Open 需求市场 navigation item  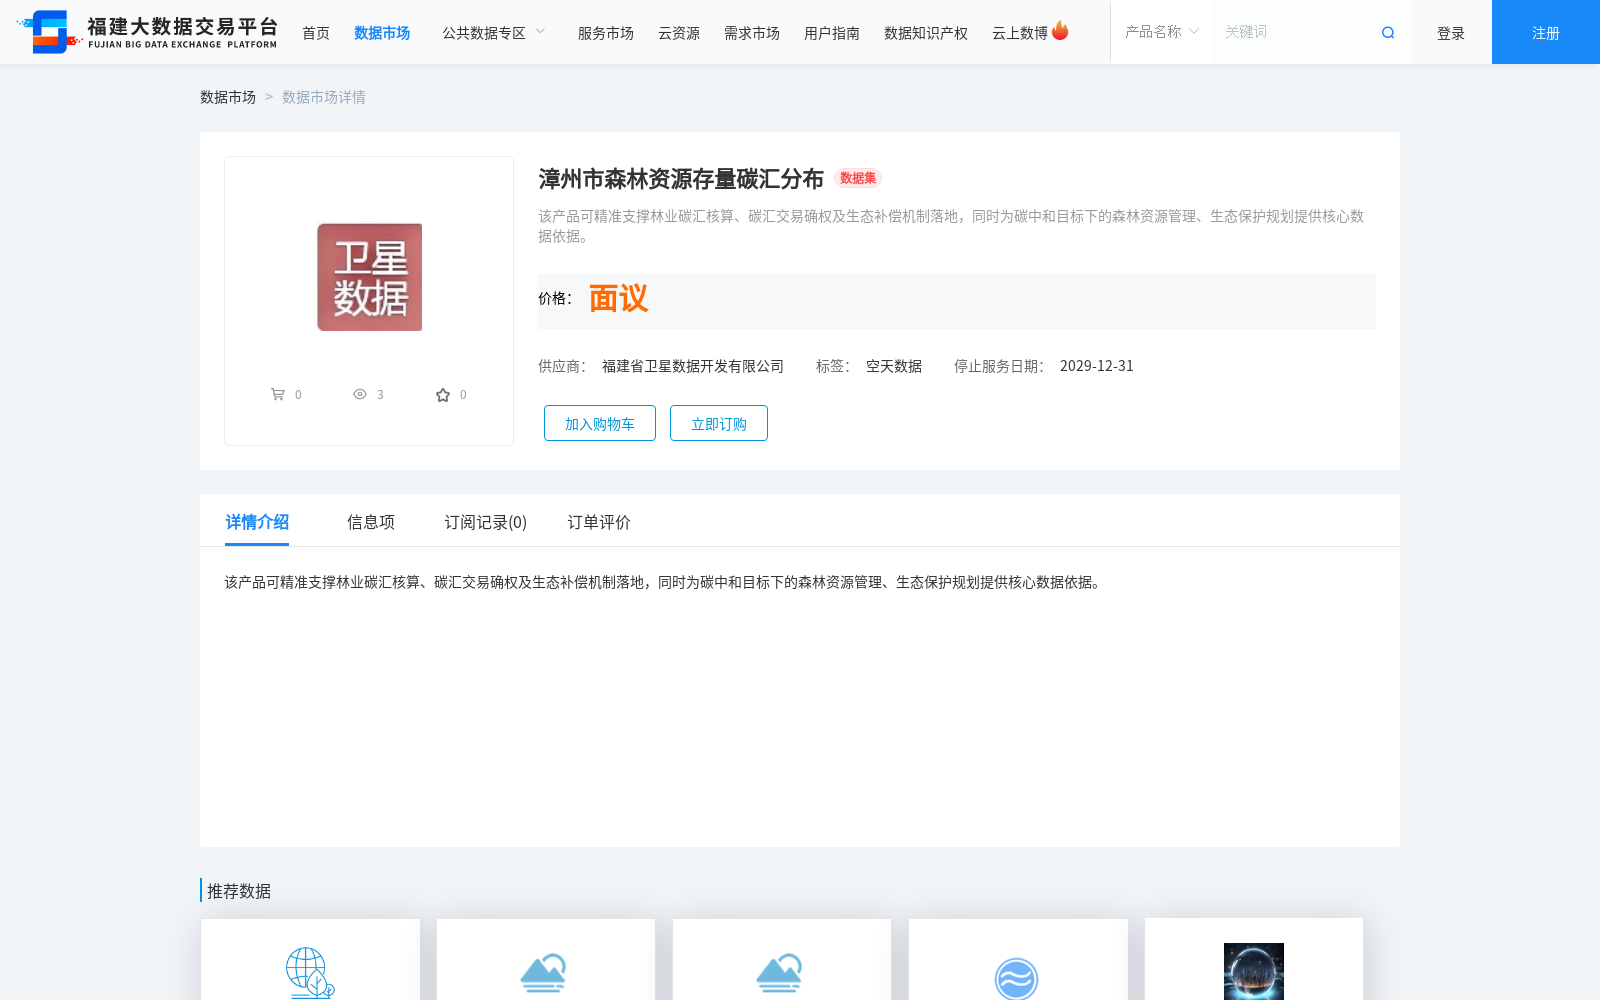[752, 33]
